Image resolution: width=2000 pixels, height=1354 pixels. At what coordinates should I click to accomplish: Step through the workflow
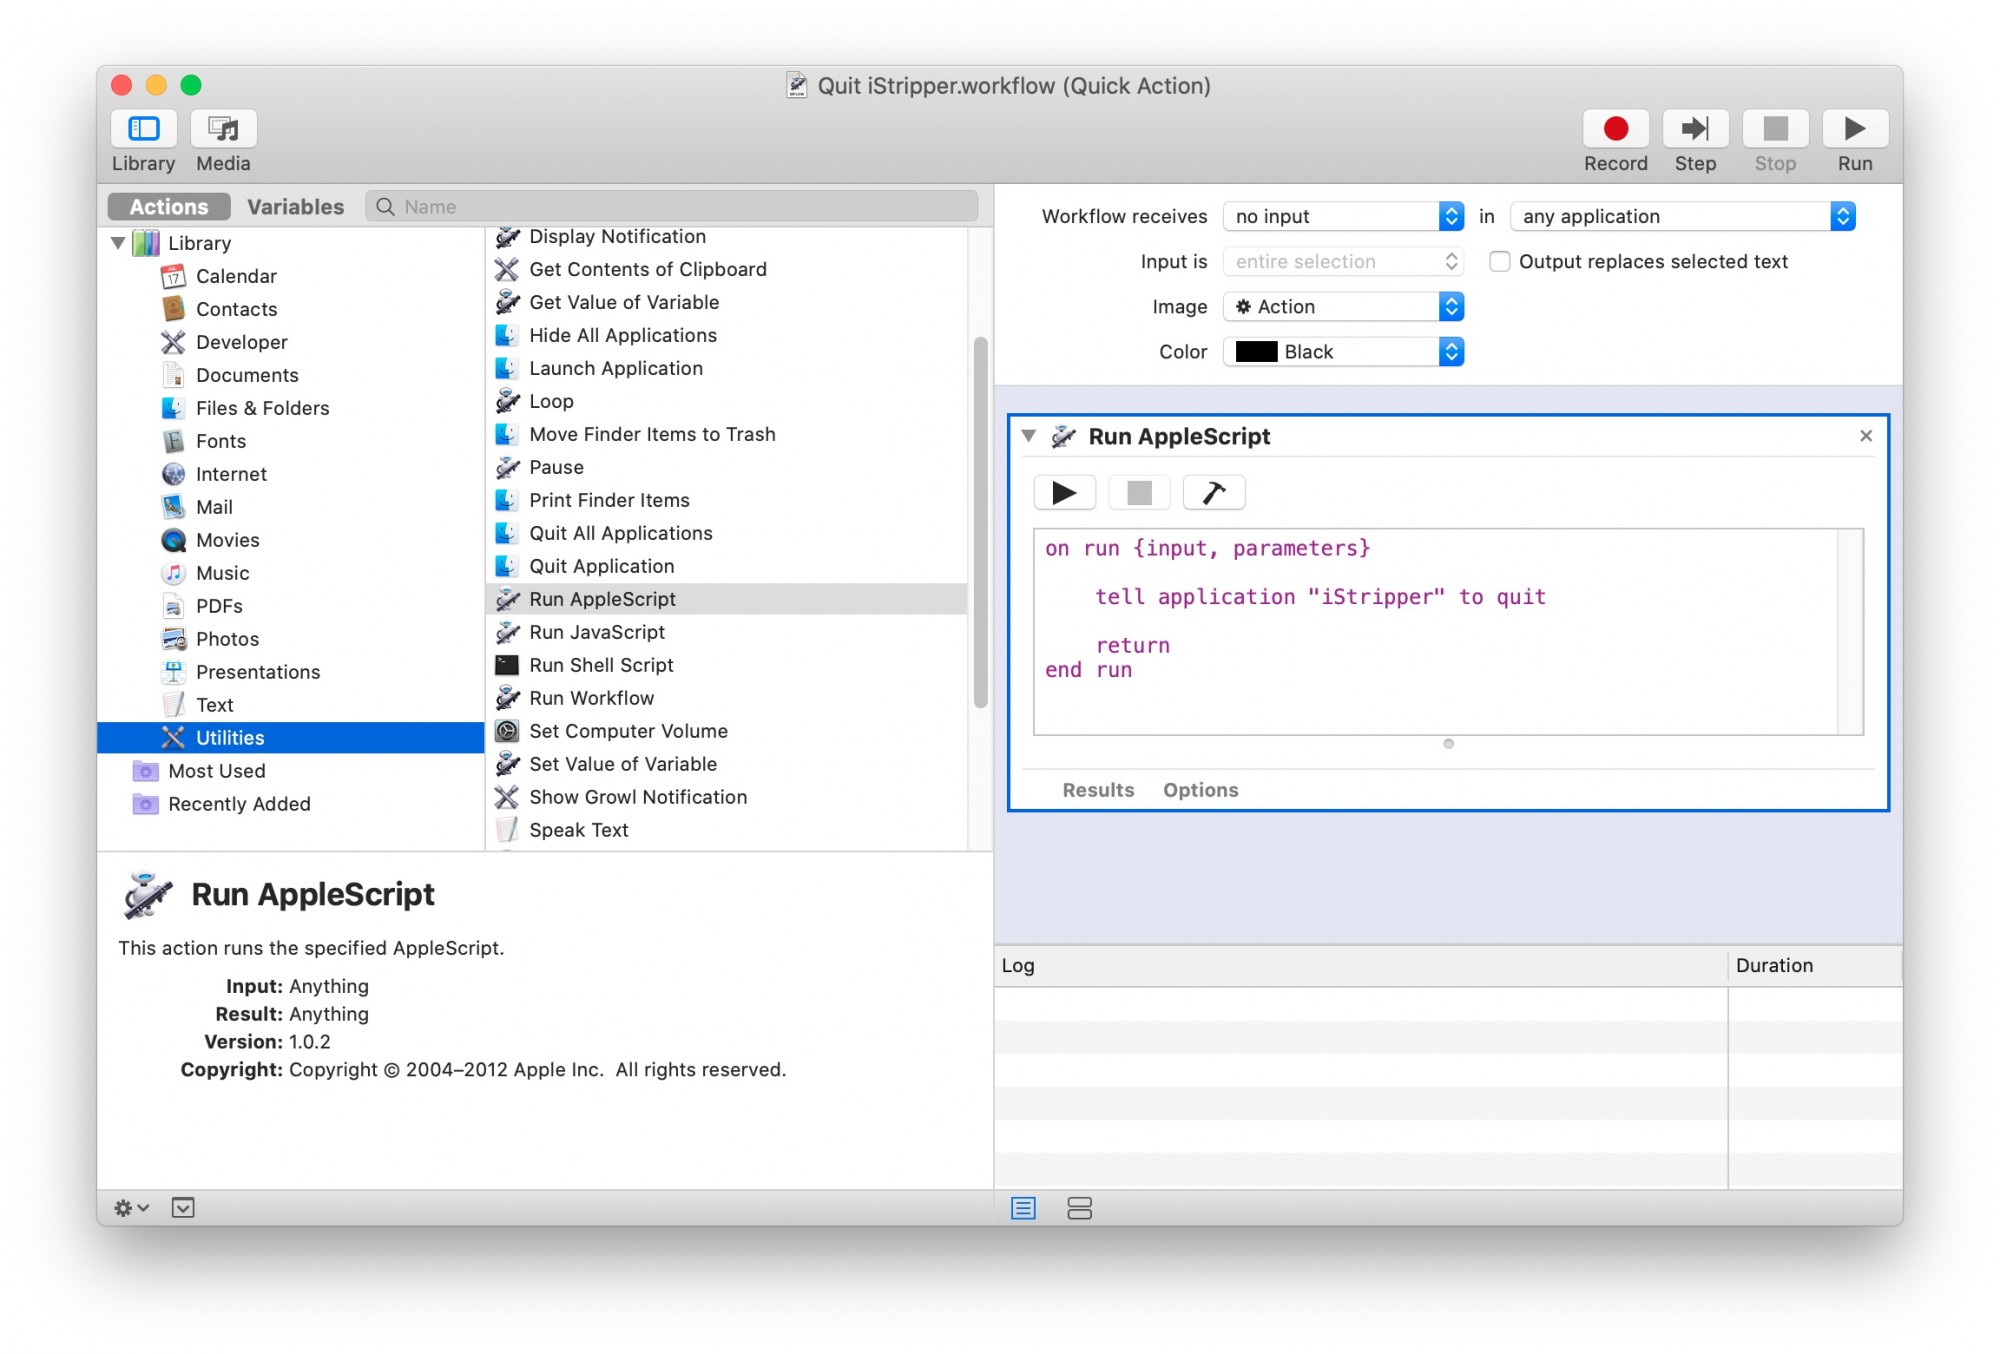click(1695, 128)
